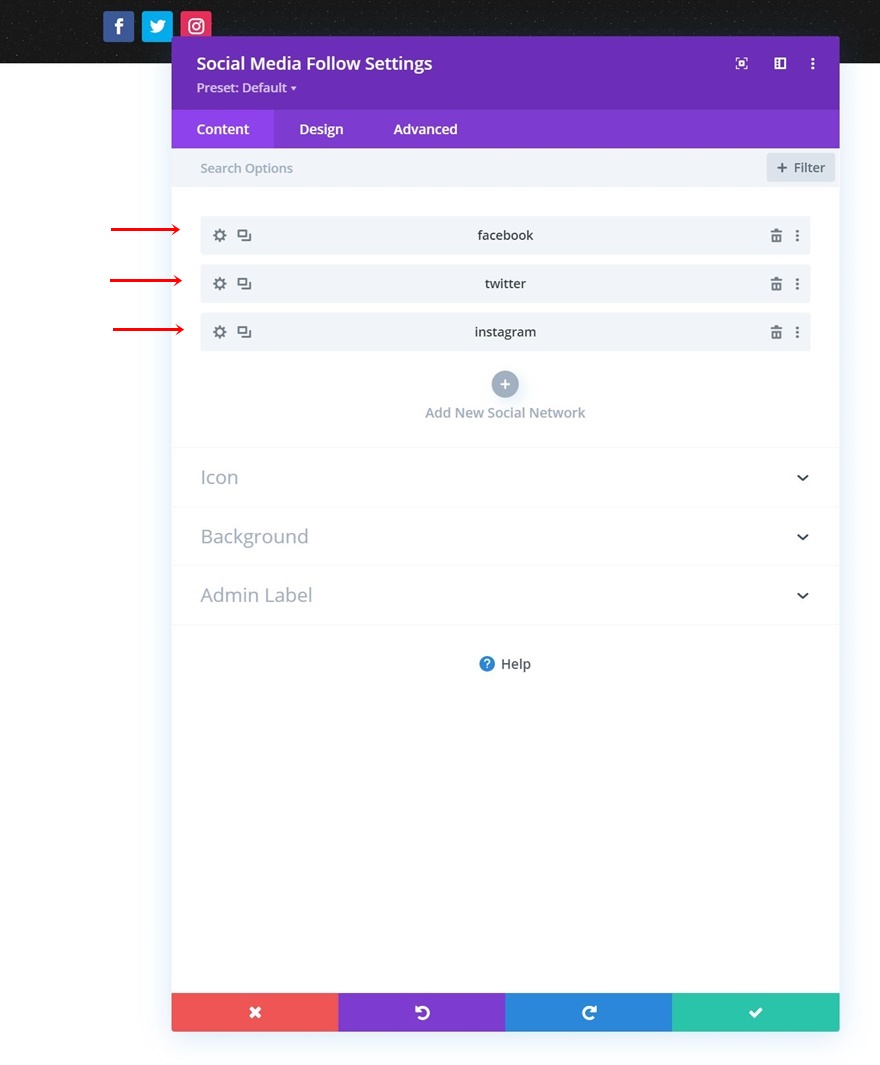Expand the Background settings section
Viewport: 880px width, 1065px height.
point(505,537)
